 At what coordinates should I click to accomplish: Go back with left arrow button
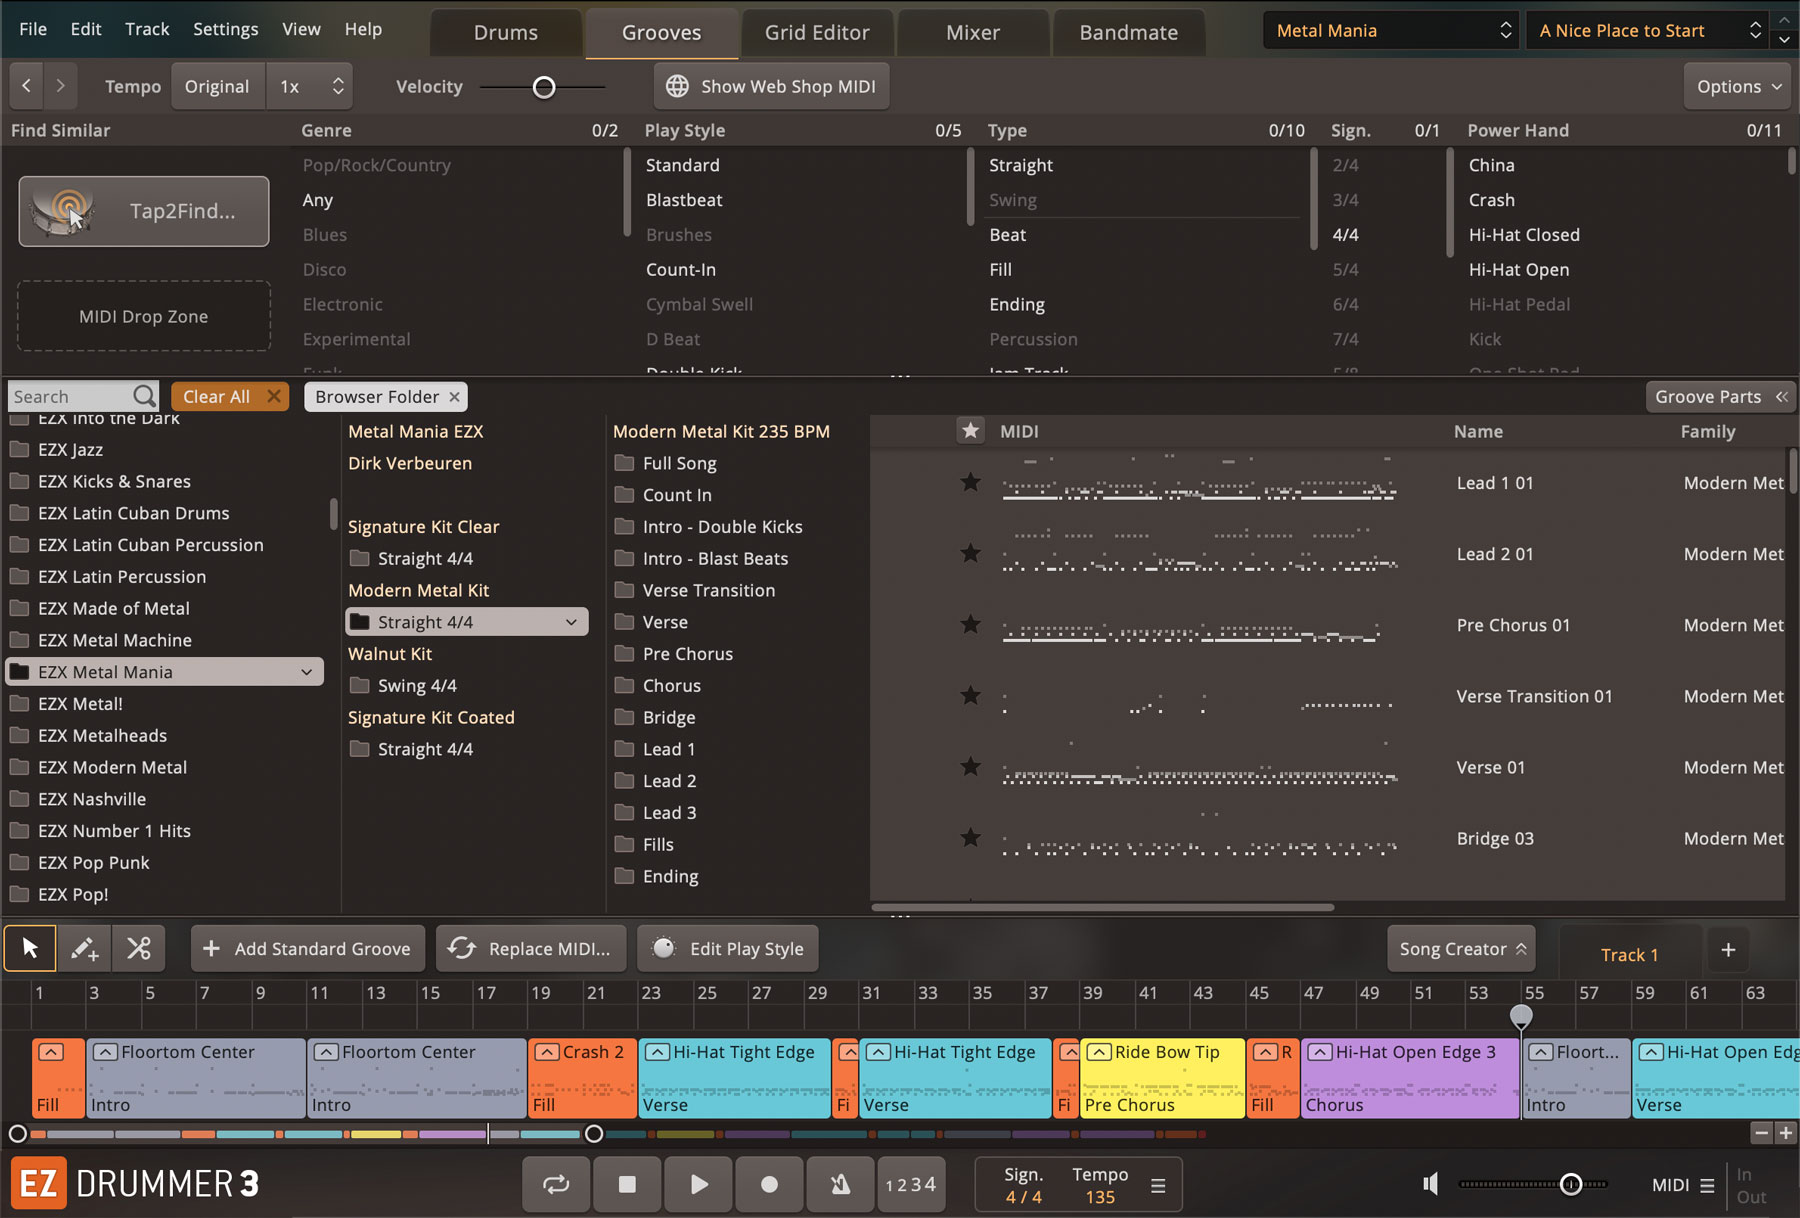(27, 86)
